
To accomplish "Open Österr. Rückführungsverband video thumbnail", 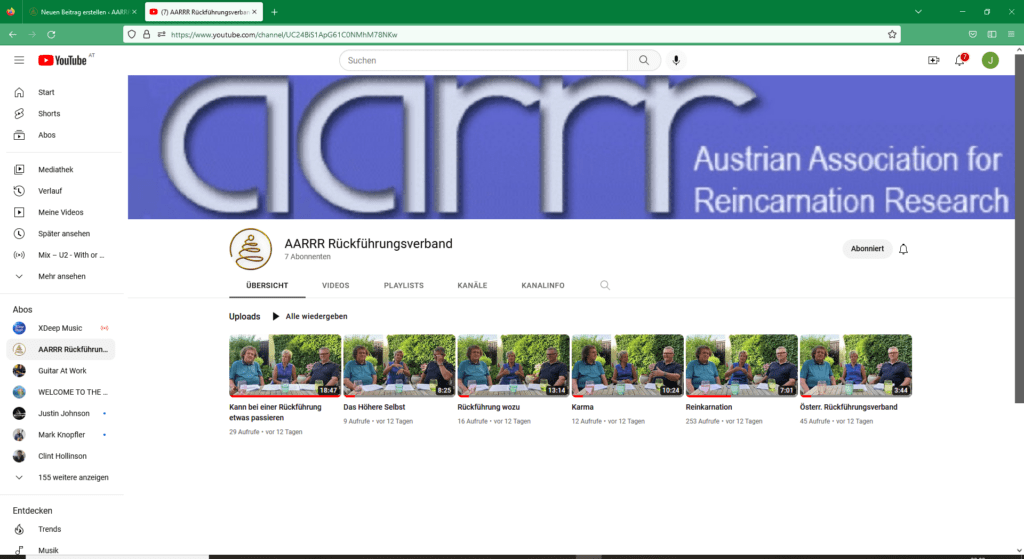I will (x=856, y=366).
